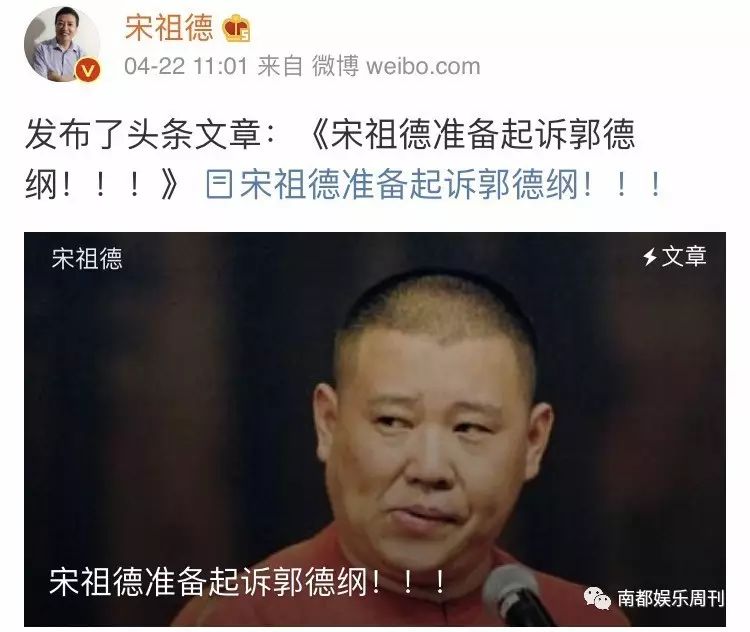Image resolution: width=750 pixels, height=632 pixels.
Task: Open the crown membership badge icon
Action: pyautogui.click(x=237, y=28)
